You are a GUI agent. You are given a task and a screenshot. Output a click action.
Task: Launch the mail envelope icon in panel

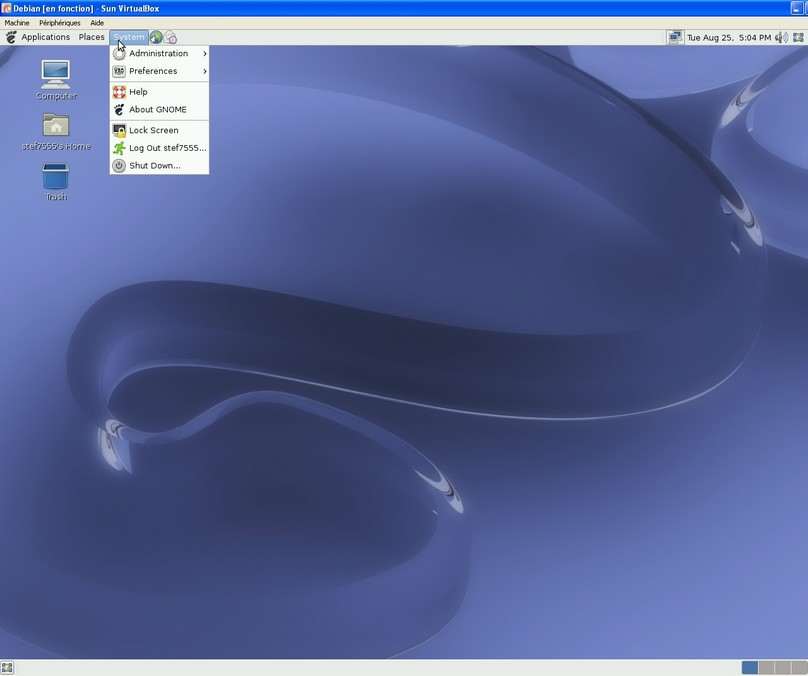point(171,37)
